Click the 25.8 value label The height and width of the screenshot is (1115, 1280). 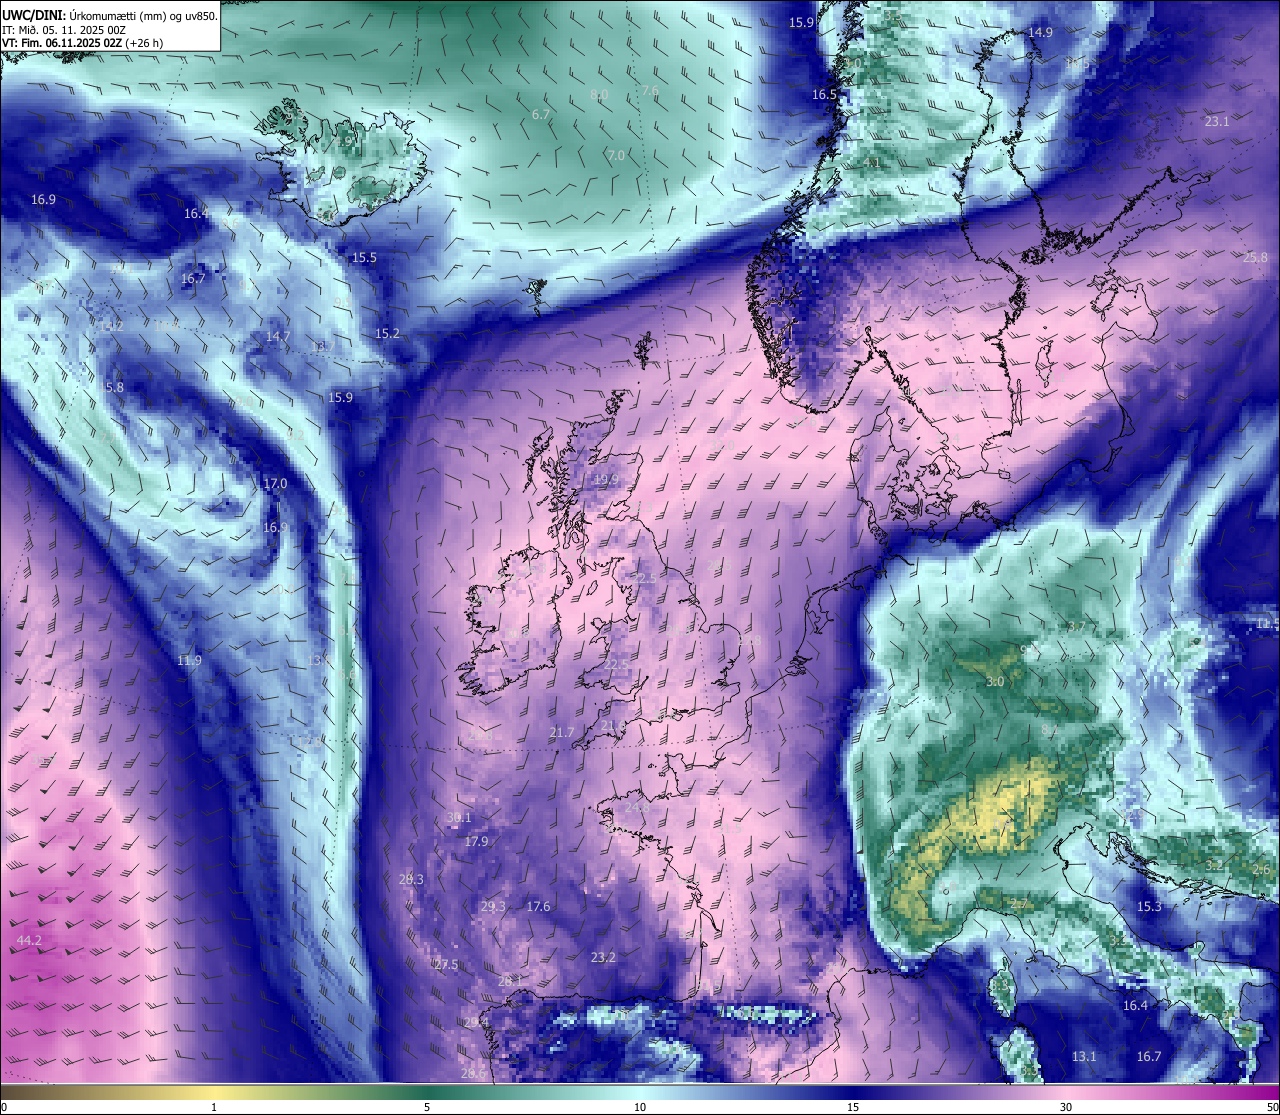pos(1255,257)
